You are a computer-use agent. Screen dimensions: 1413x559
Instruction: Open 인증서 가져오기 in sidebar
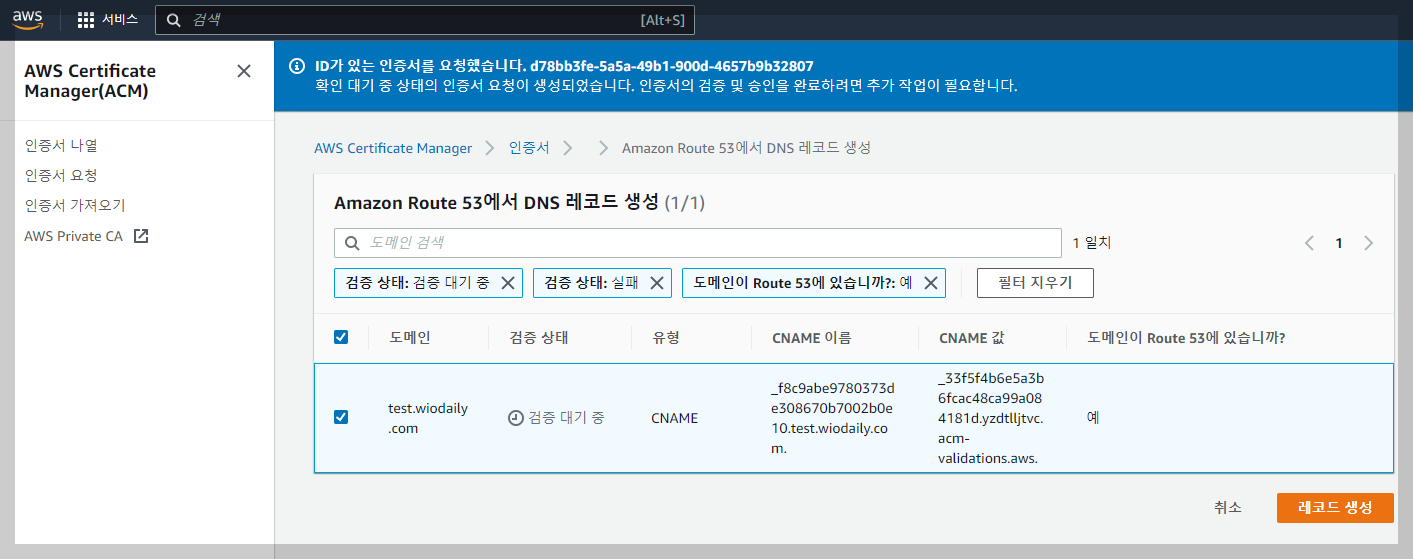[x=75, y=205]
